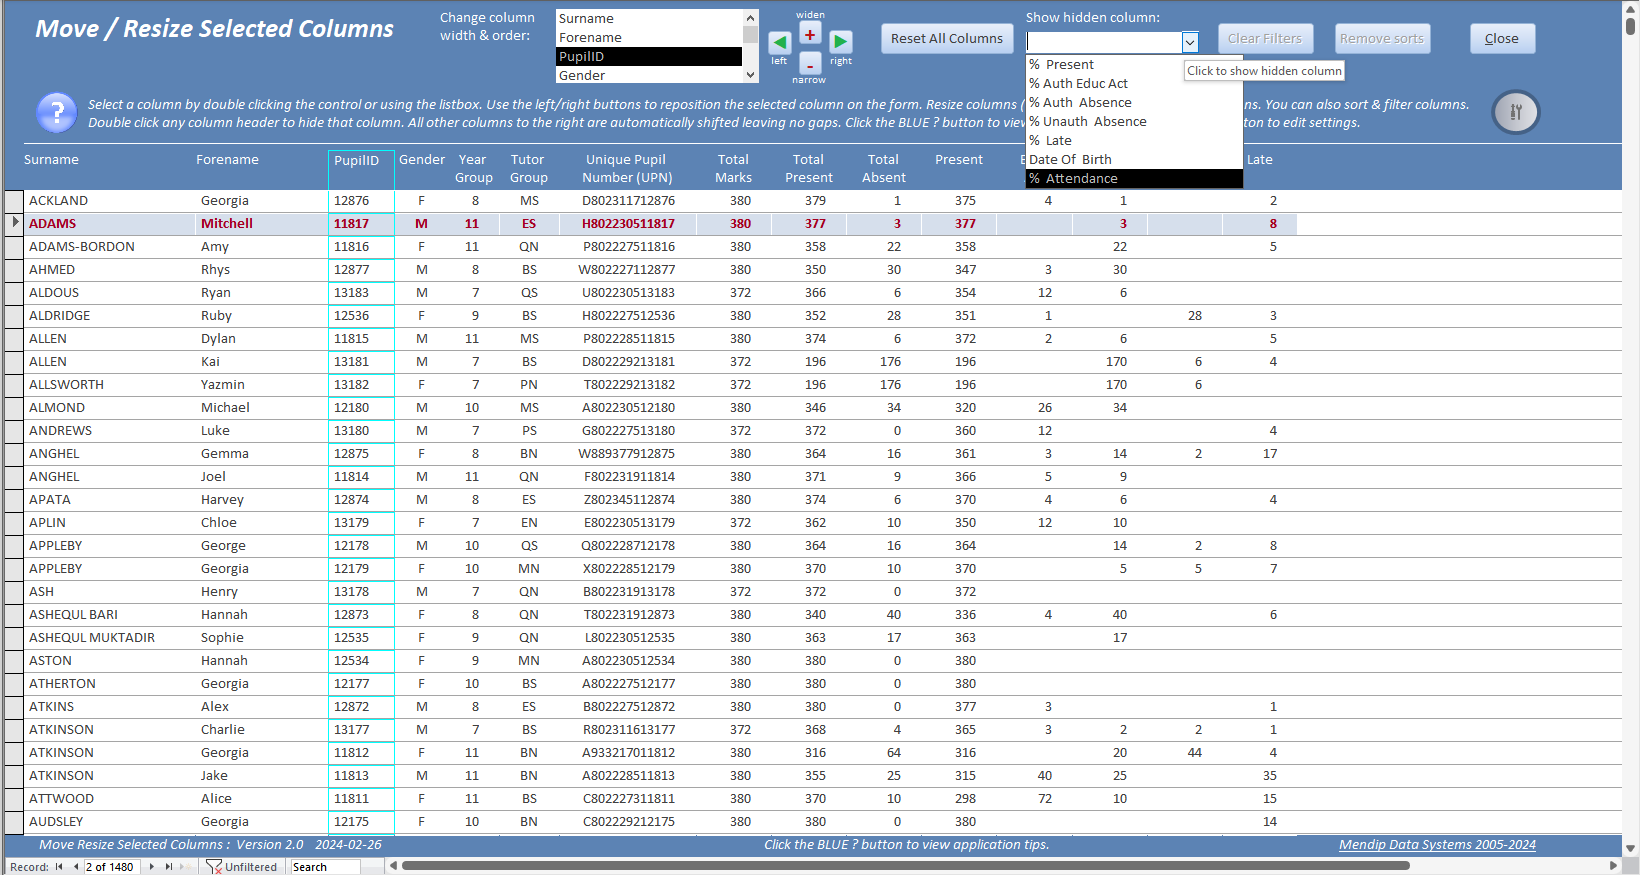Click the horizontal scrollbar thumb at bottom
The height and width of the screenshot is (875, 1641).
905,866
